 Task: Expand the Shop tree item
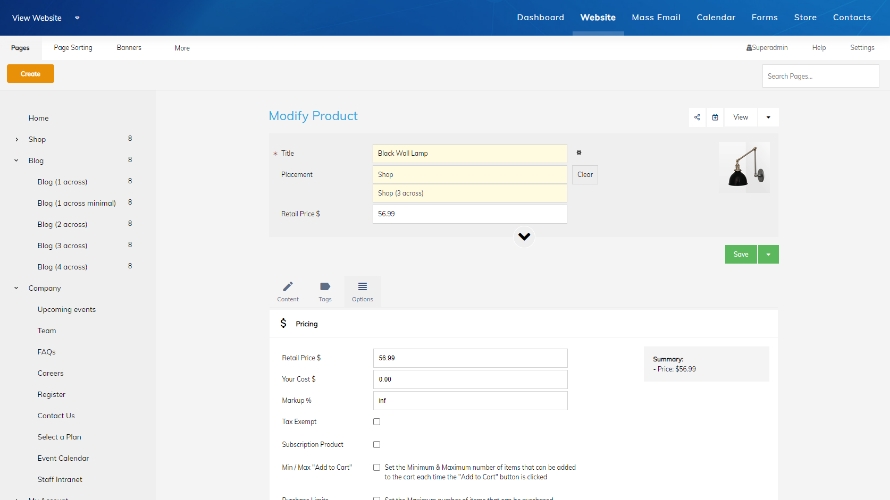tap(16, 140)
